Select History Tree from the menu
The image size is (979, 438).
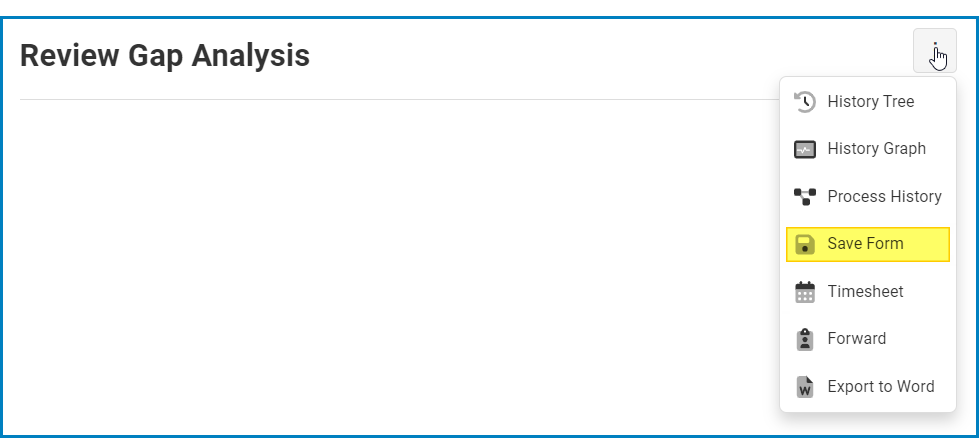[870, 102]
